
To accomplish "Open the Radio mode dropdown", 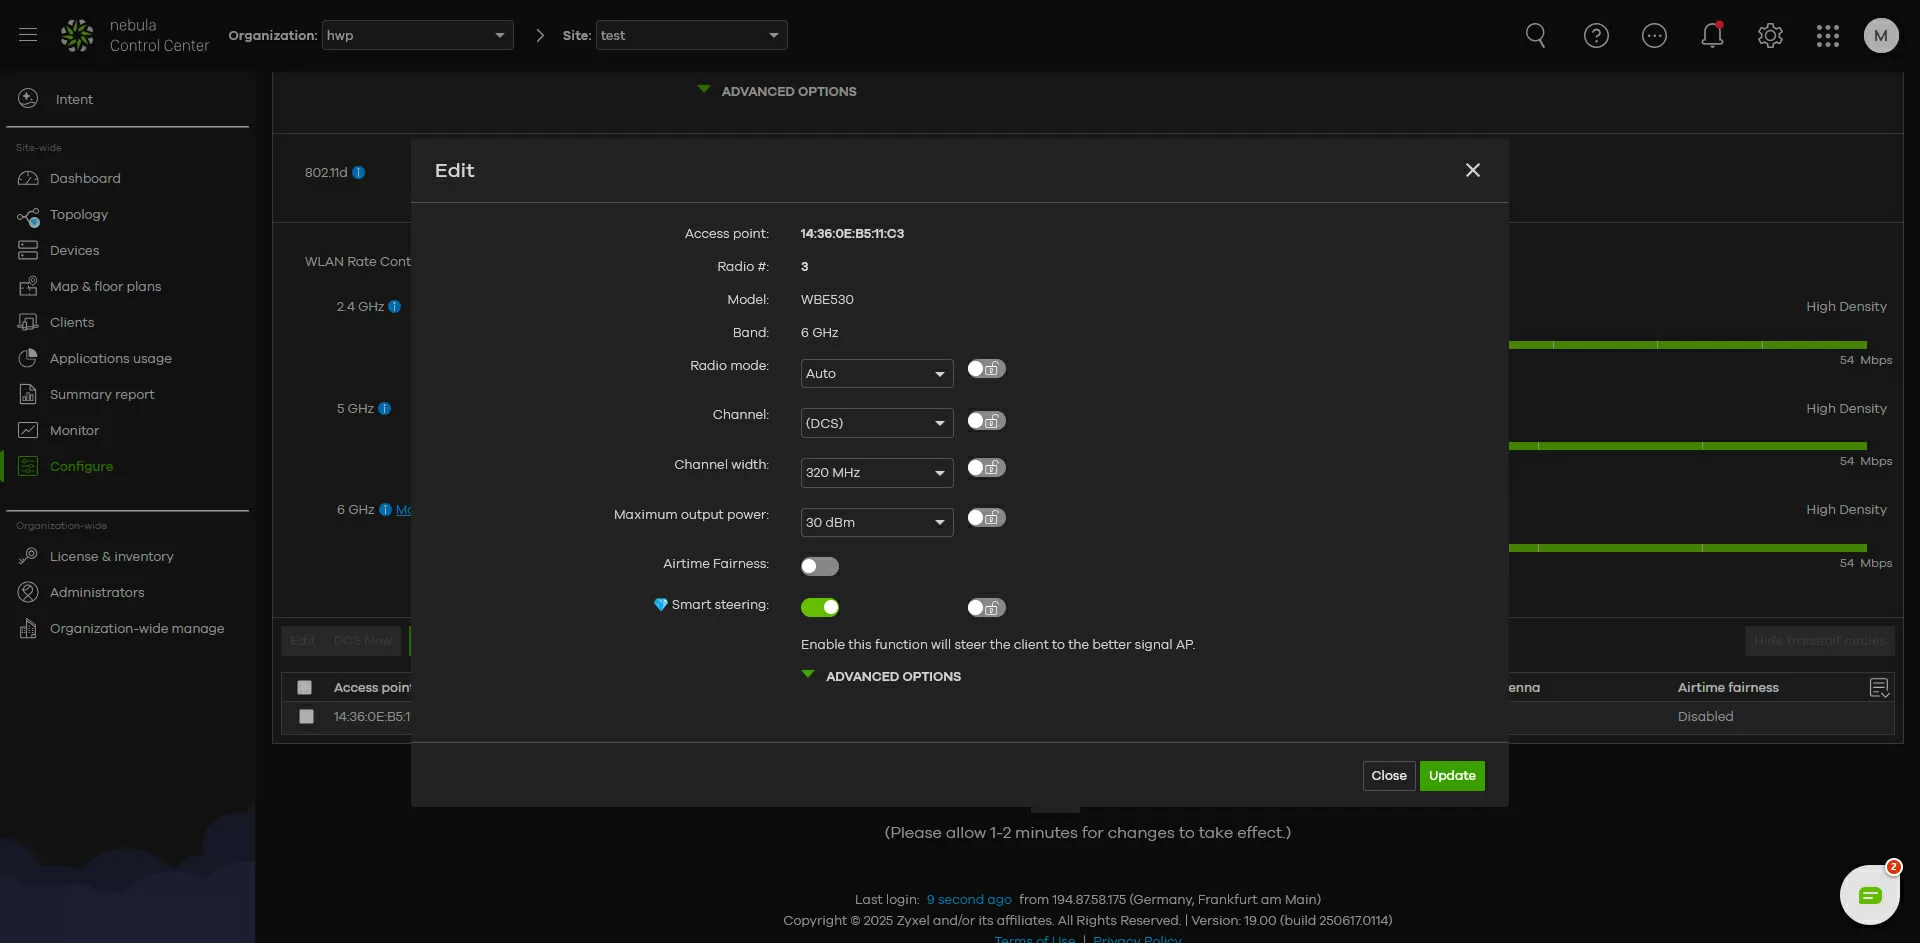I will coord(876,373).
